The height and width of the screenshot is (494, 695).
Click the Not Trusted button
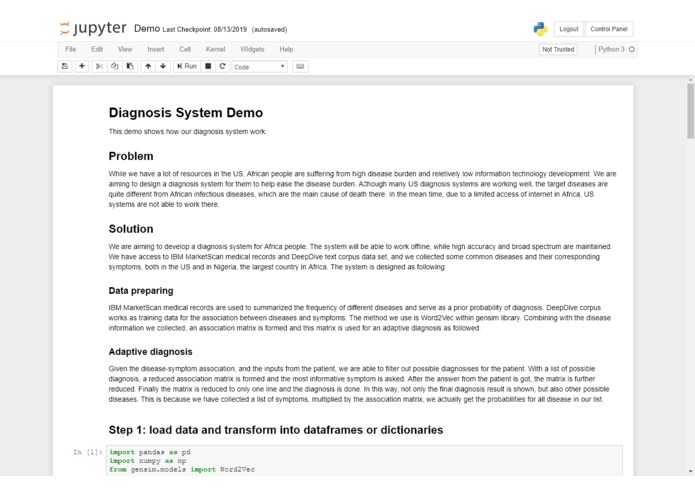click(x=558, y=49)
